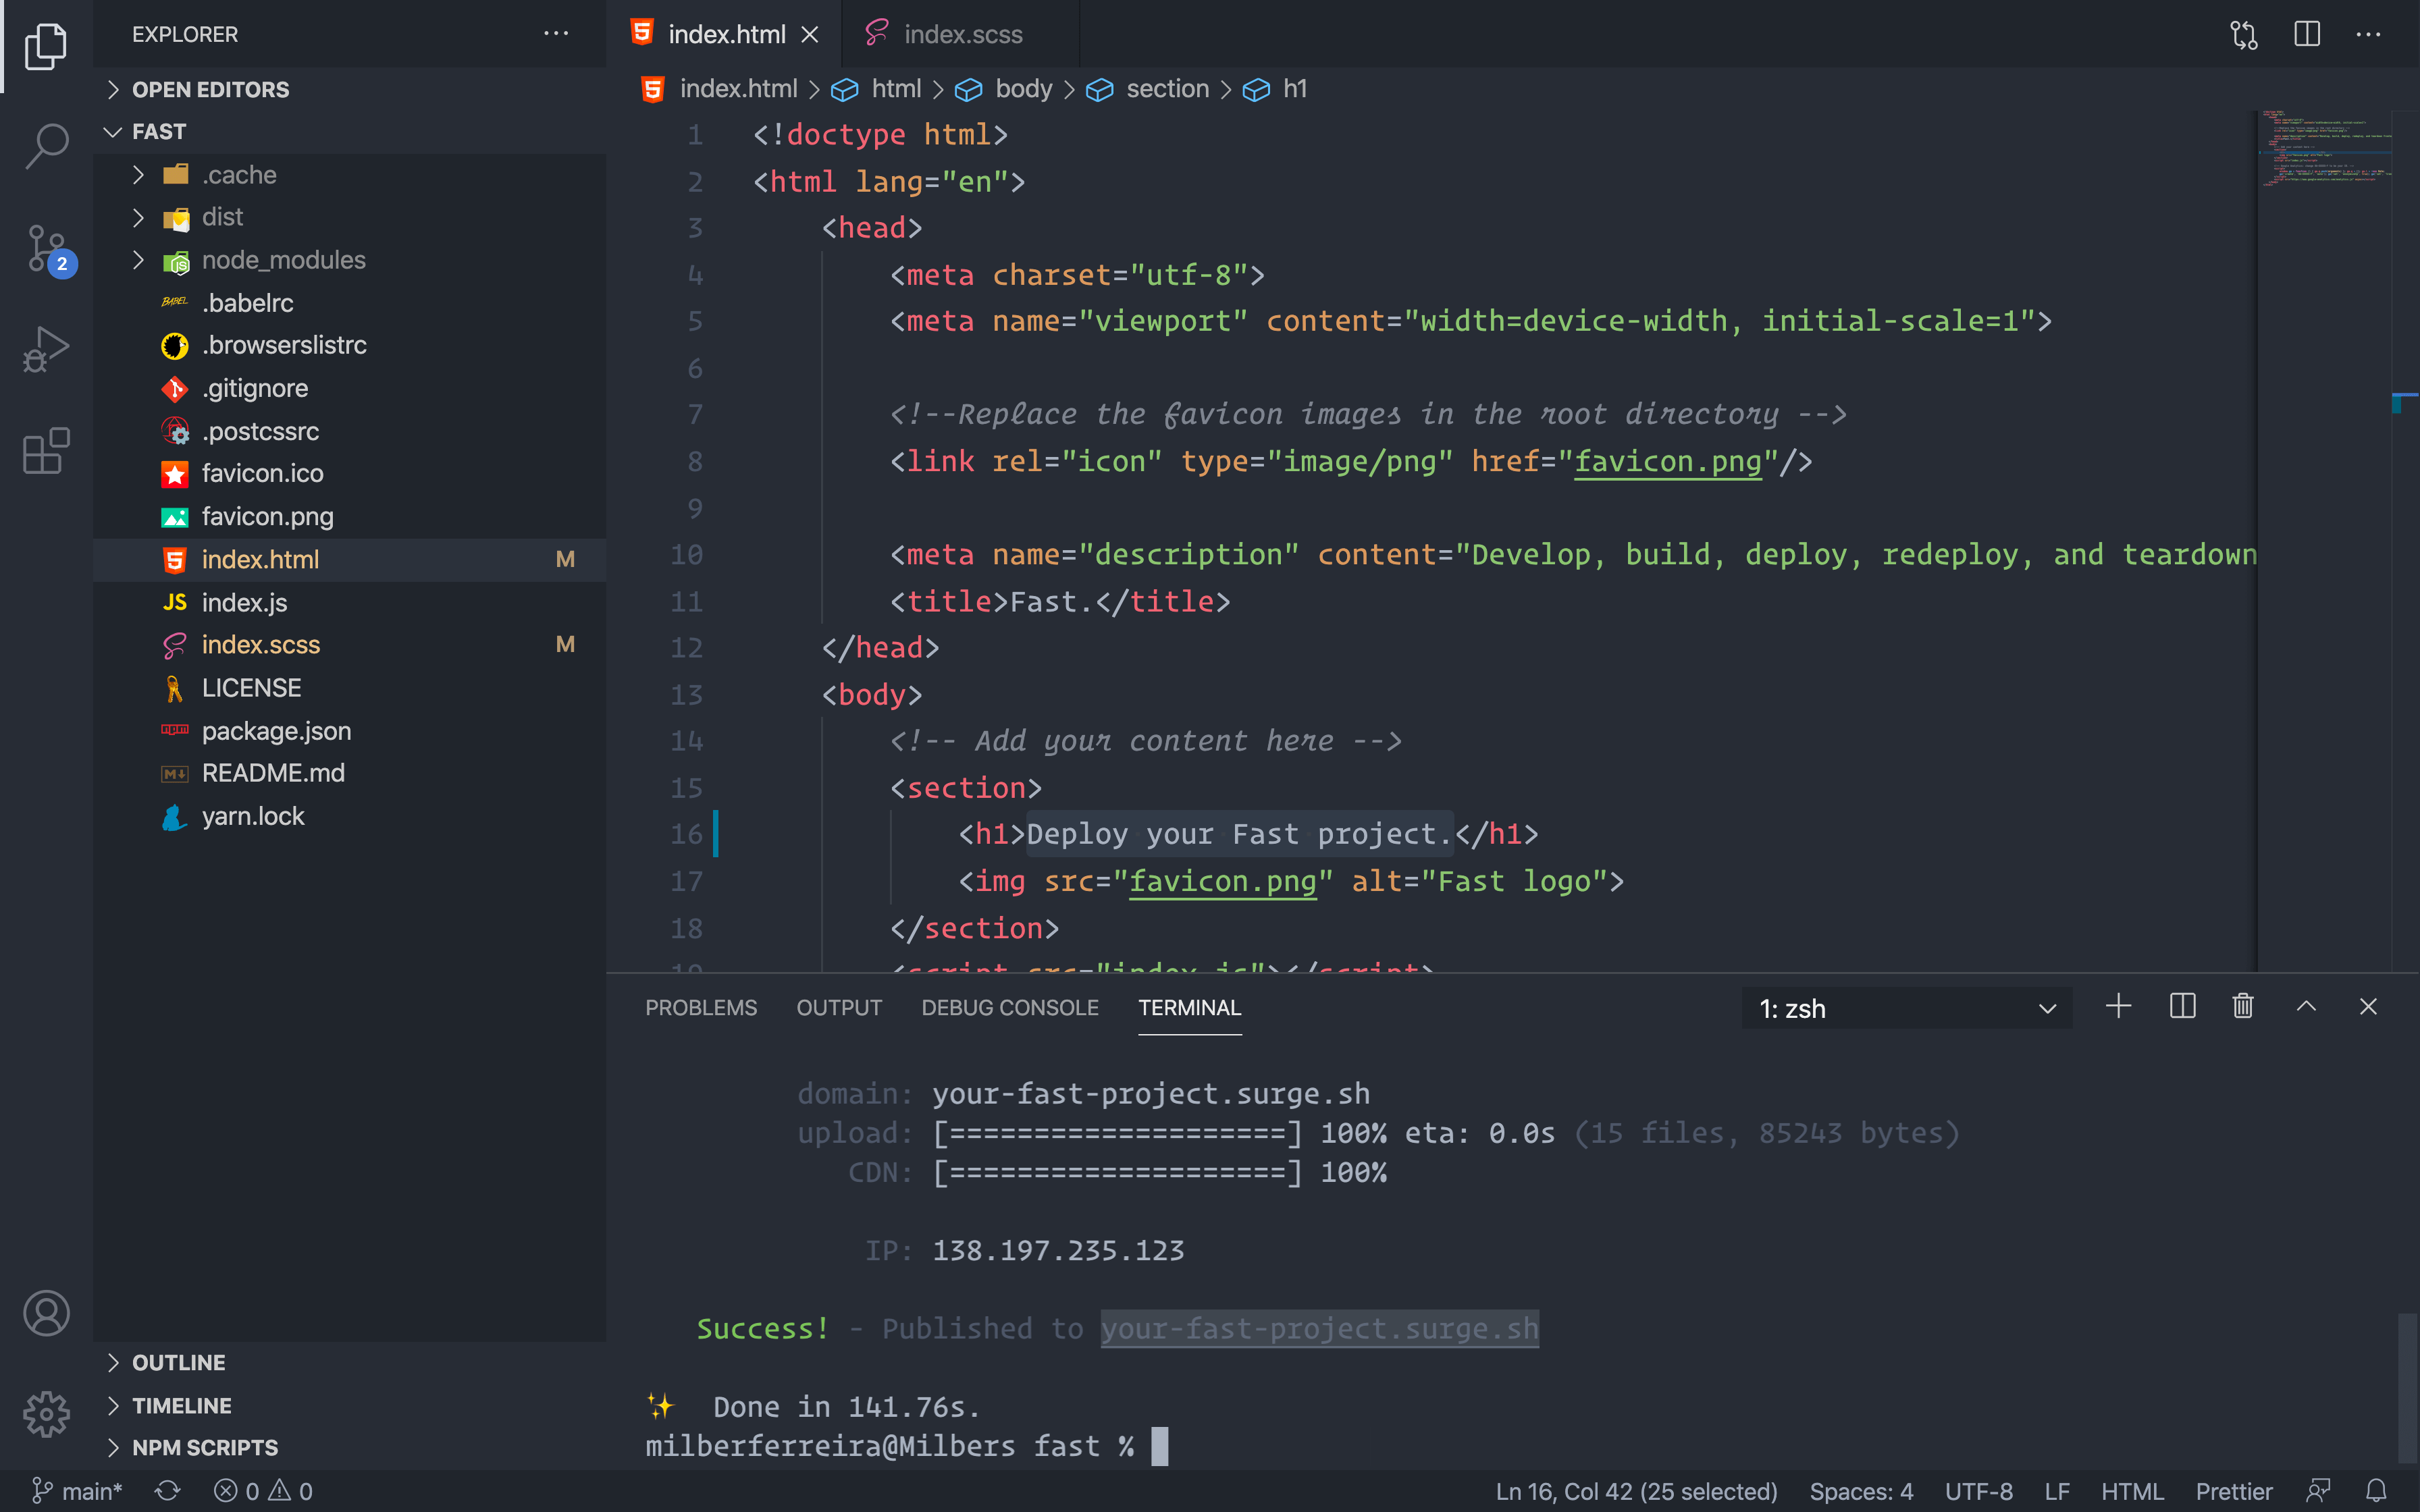Viewport: 2420px width, 1512px height.
Task: Click the Open Changes compare icon
Action: [x=2244, y=34]
